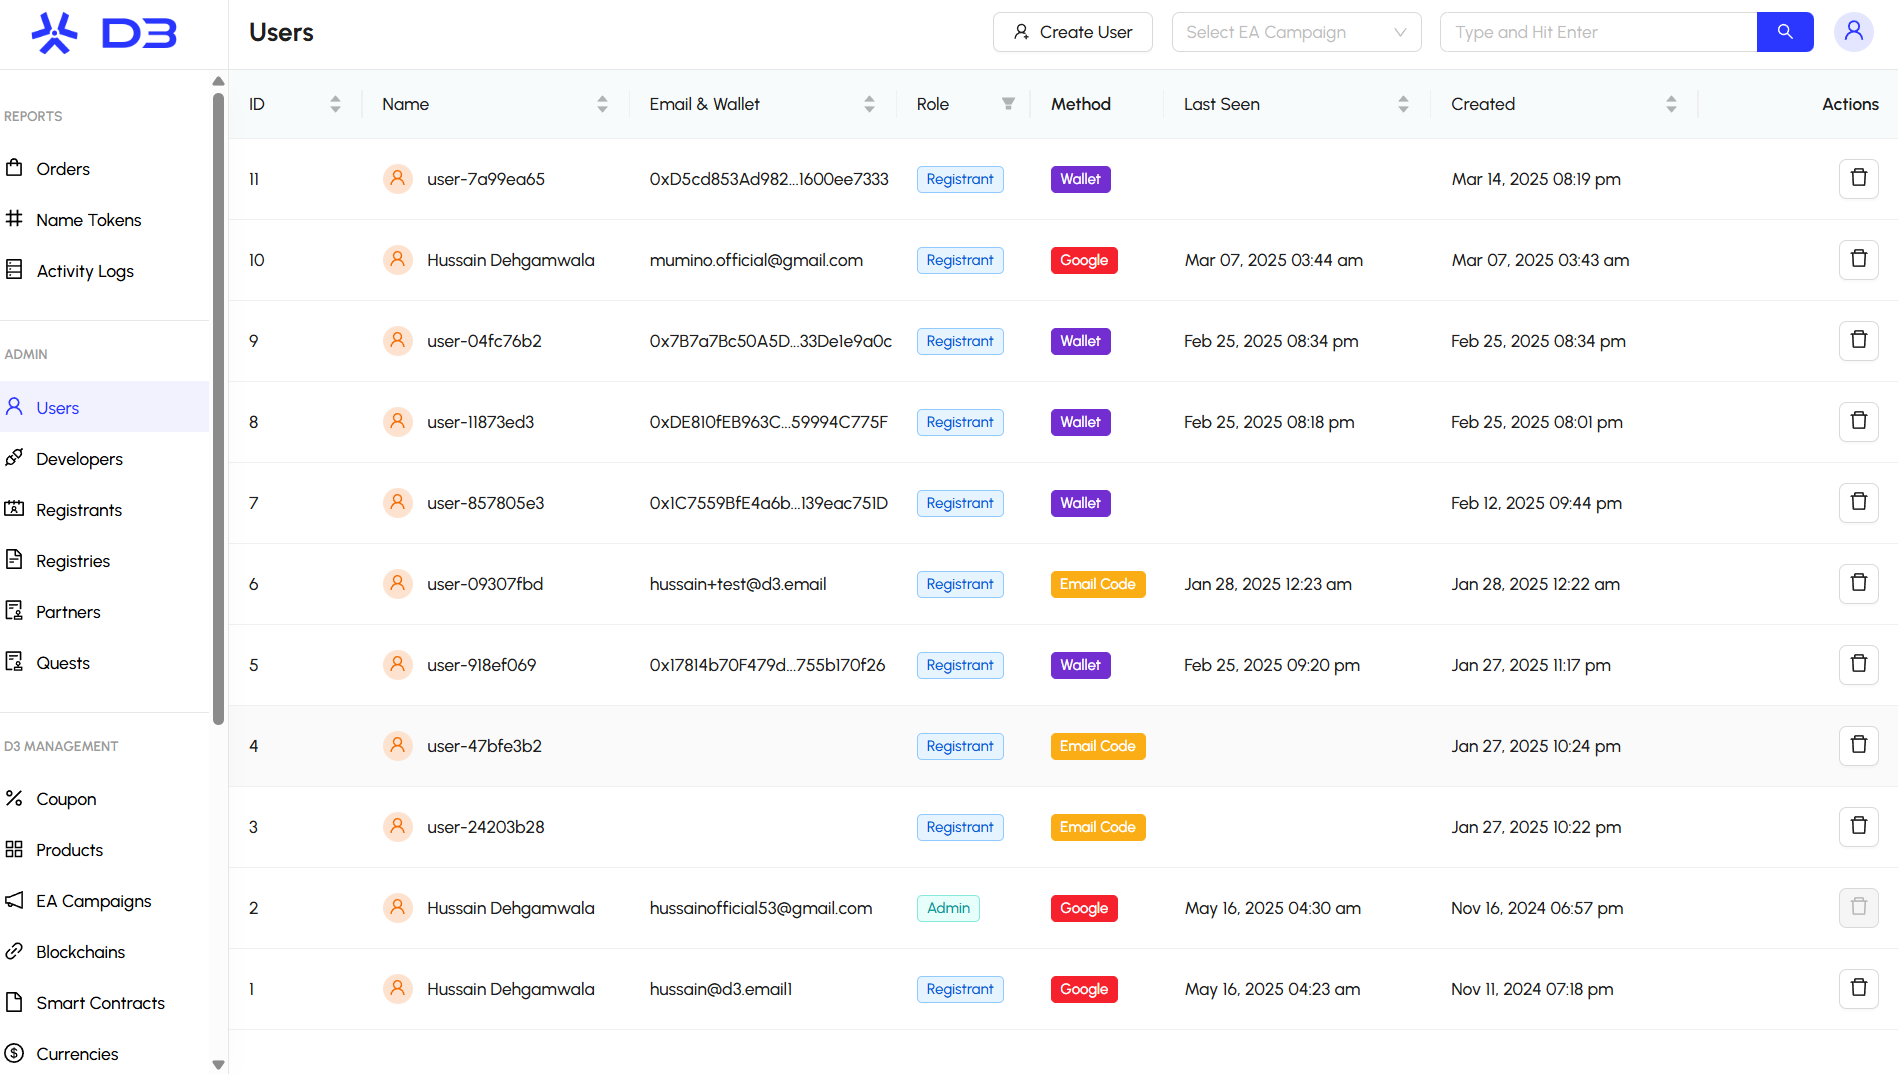The image size is (1898, 1074).
Task: Click email hussain+test@d3.email
Action: point(738,584)
